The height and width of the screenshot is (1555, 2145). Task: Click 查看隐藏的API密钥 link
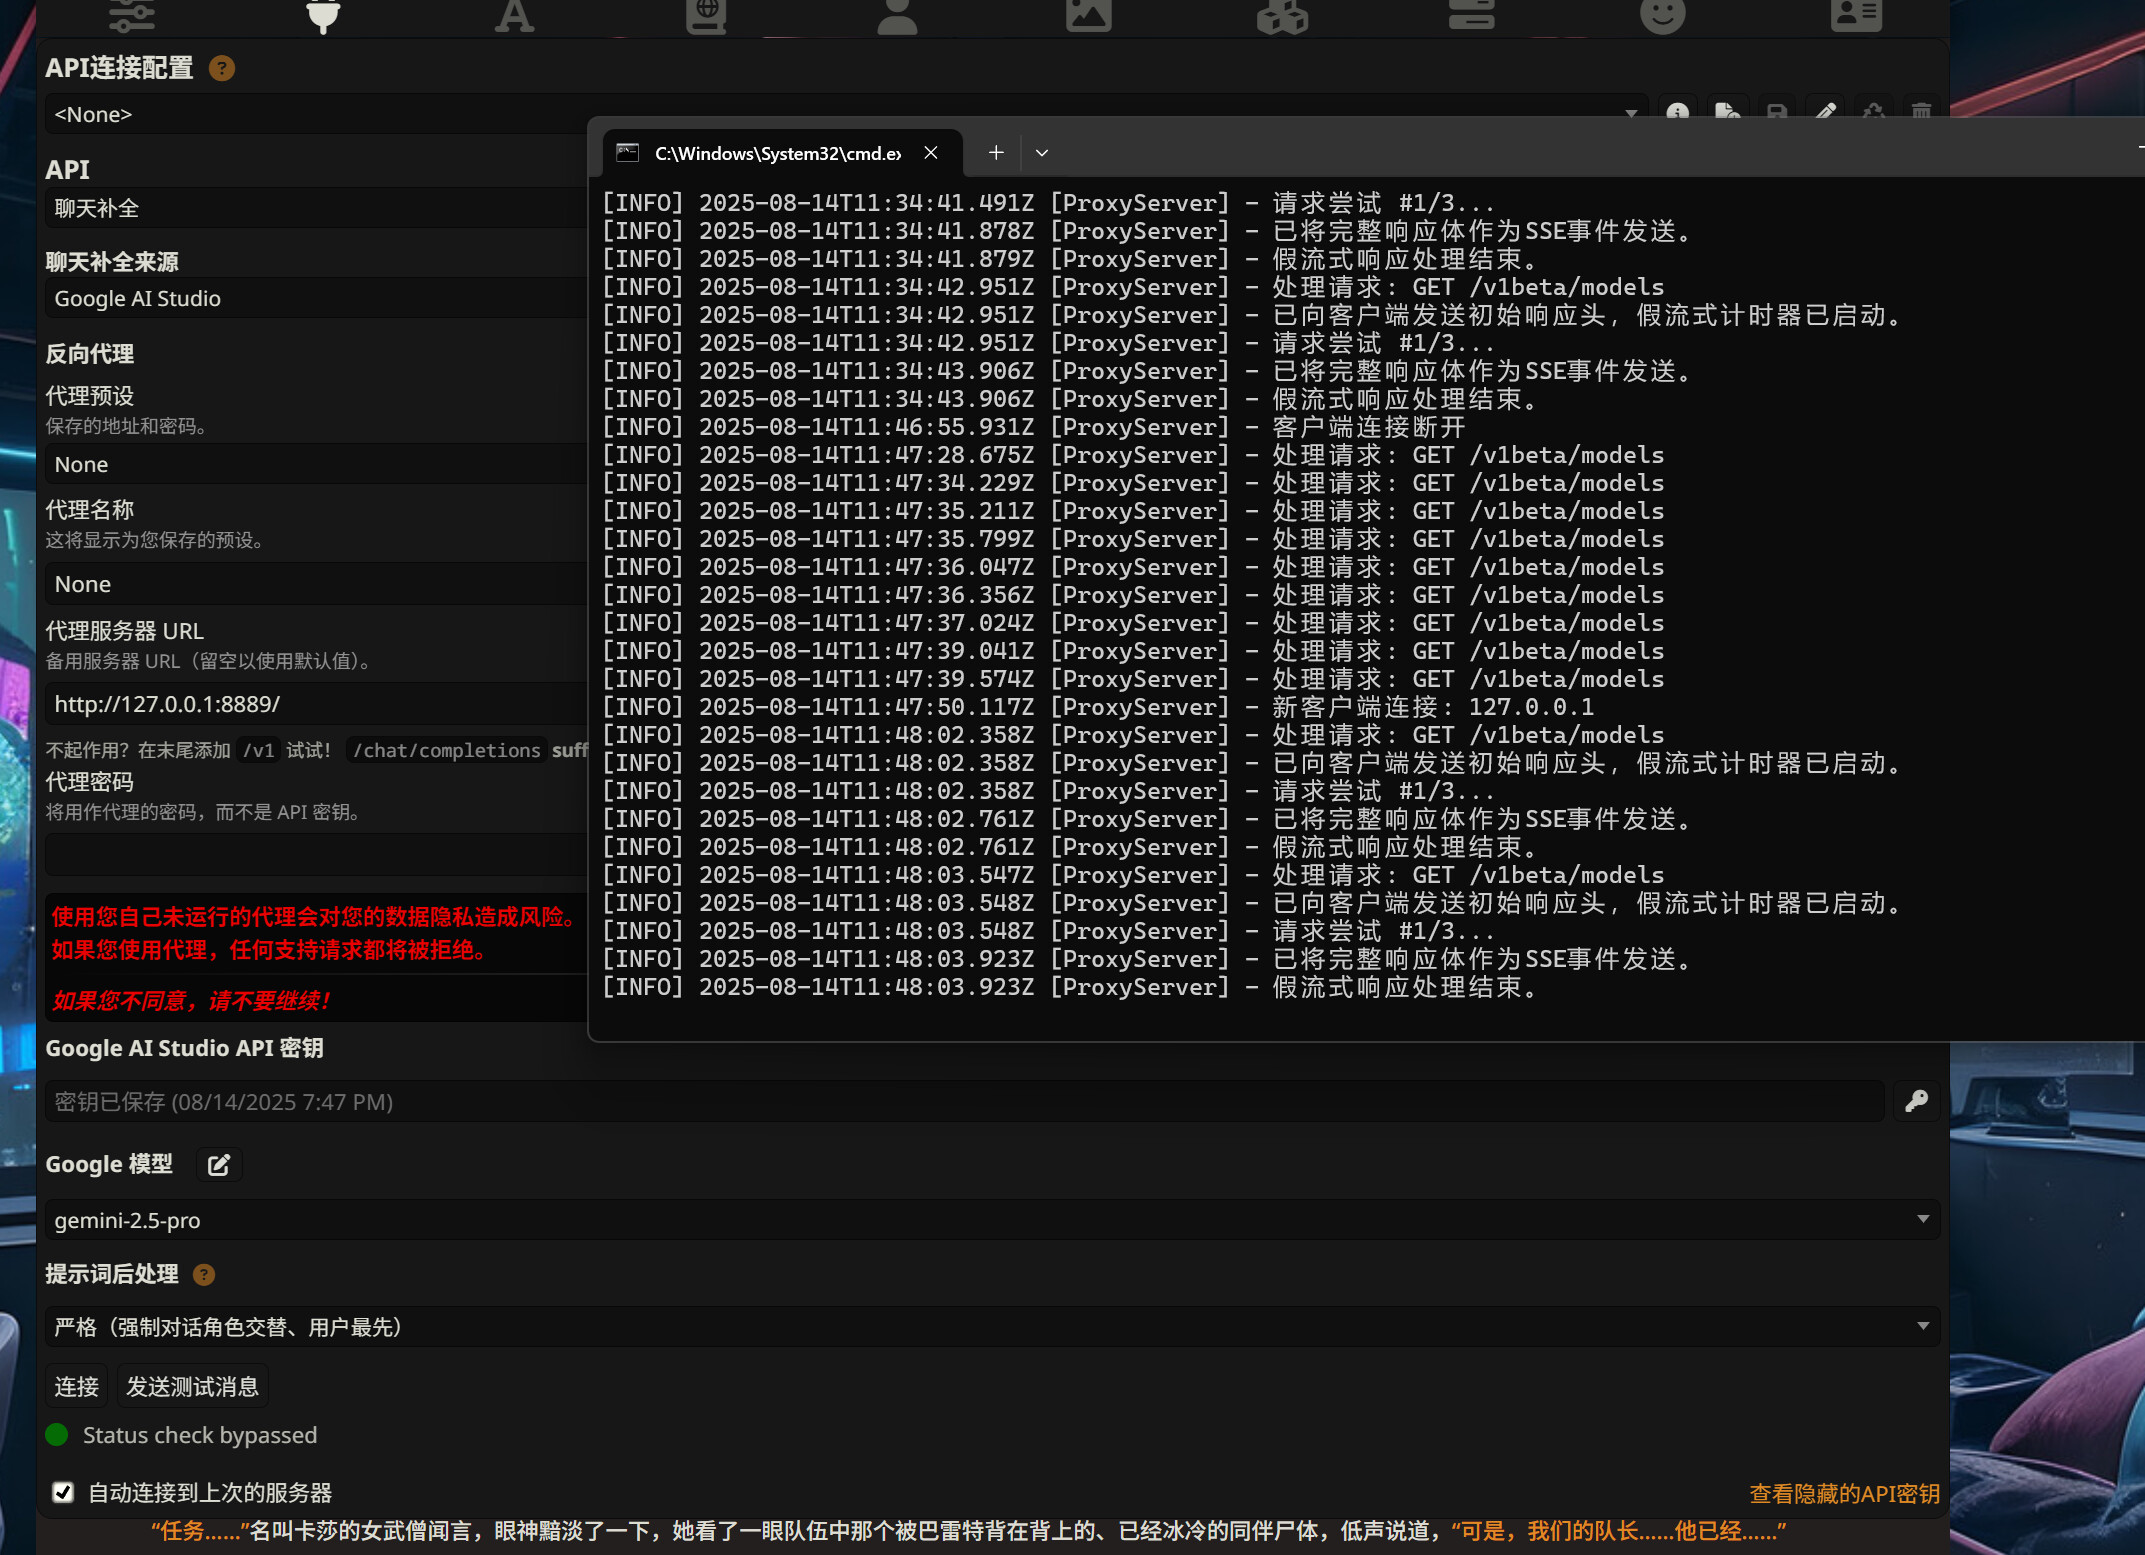point(1844,1493)
